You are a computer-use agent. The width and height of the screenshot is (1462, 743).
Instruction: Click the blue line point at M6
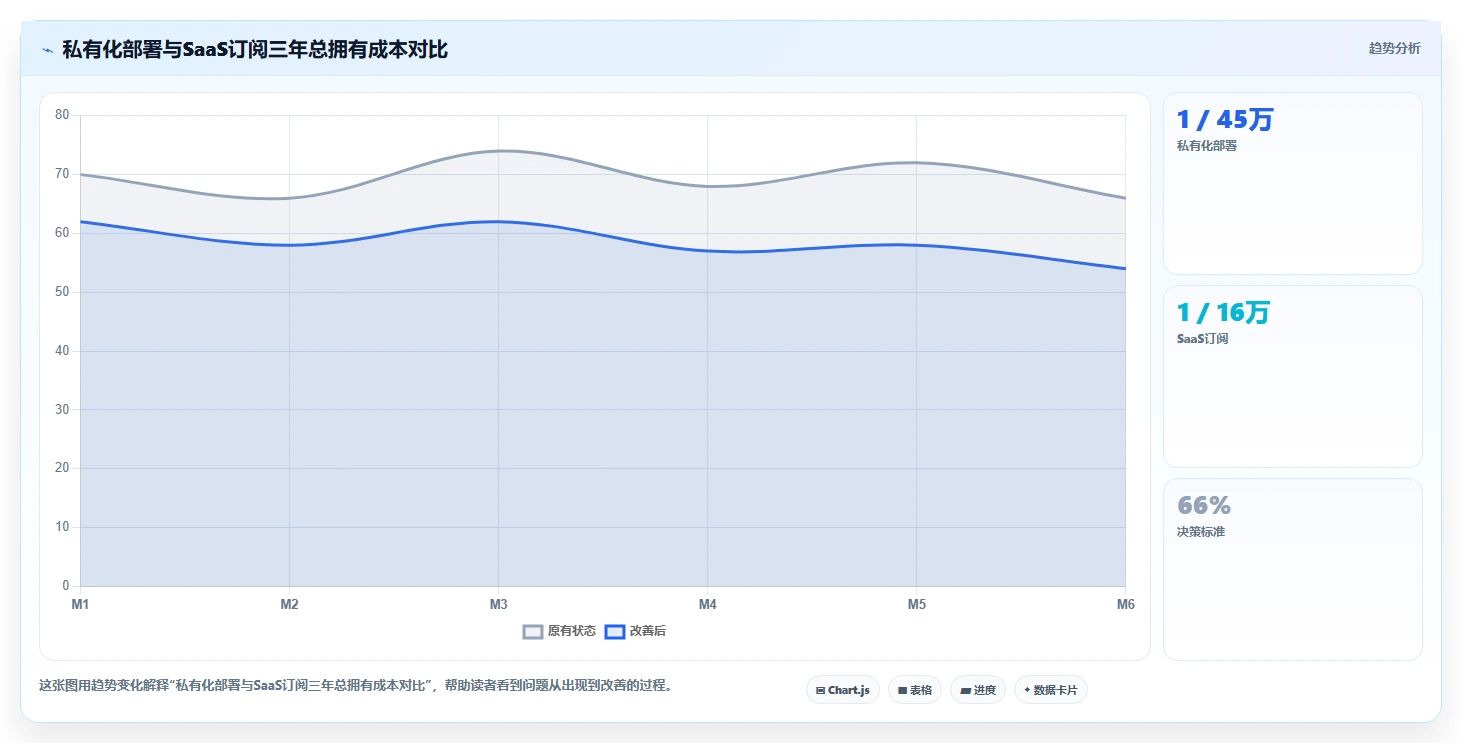1125,268
